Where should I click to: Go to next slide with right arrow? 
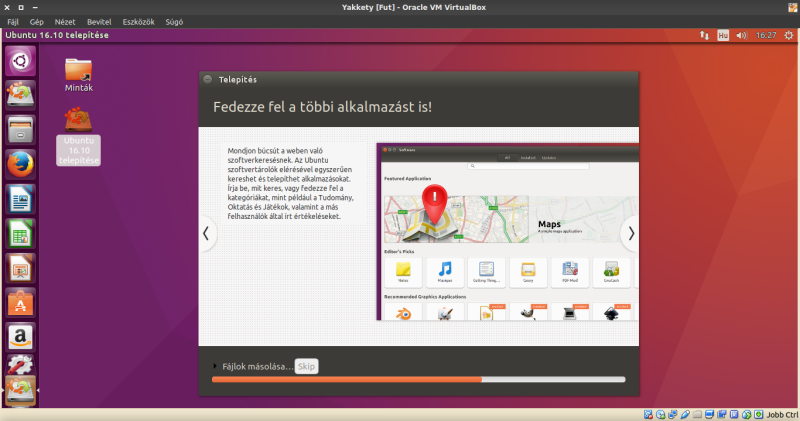tap(630, 233)
